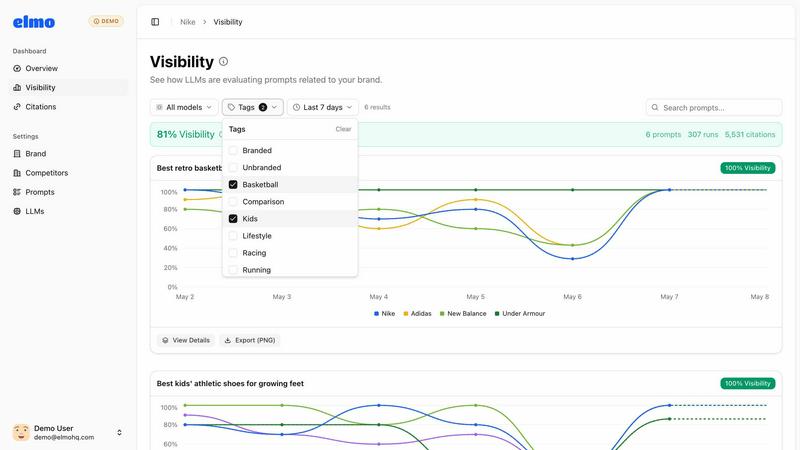Click the 100% Visibility badge on kids' shoes card
Screen dimensions: 800x450
click(747, 383)
